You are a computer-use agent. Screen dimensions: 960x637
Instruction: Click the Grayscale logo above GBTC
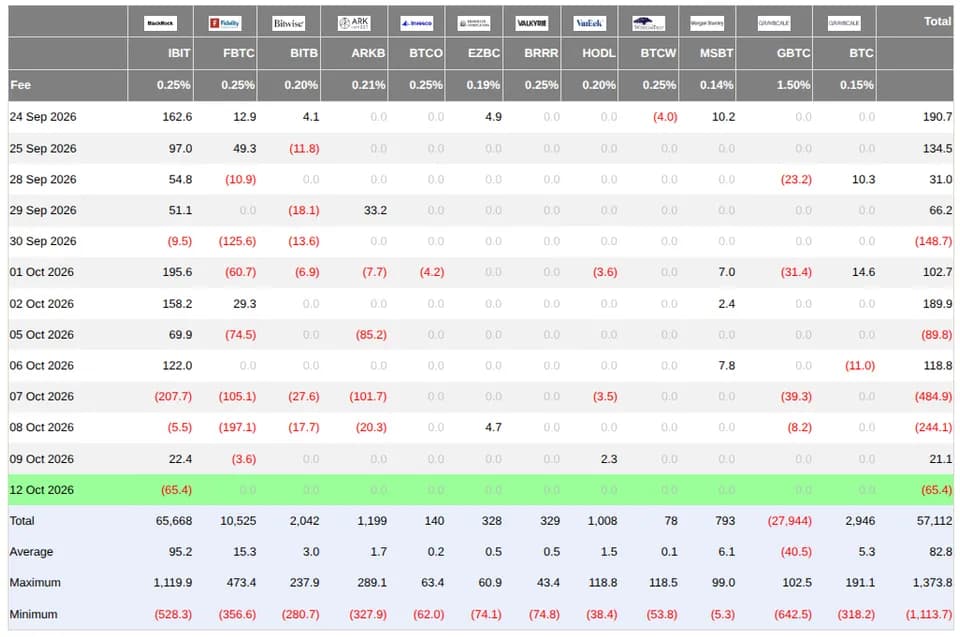click(774, 23)
